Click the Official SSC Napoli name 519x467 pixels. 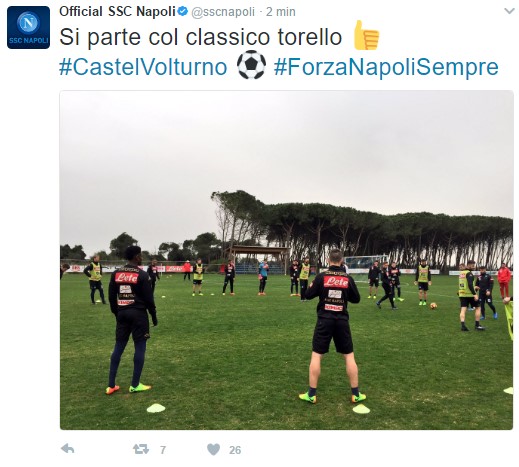(x=117, y=11)
